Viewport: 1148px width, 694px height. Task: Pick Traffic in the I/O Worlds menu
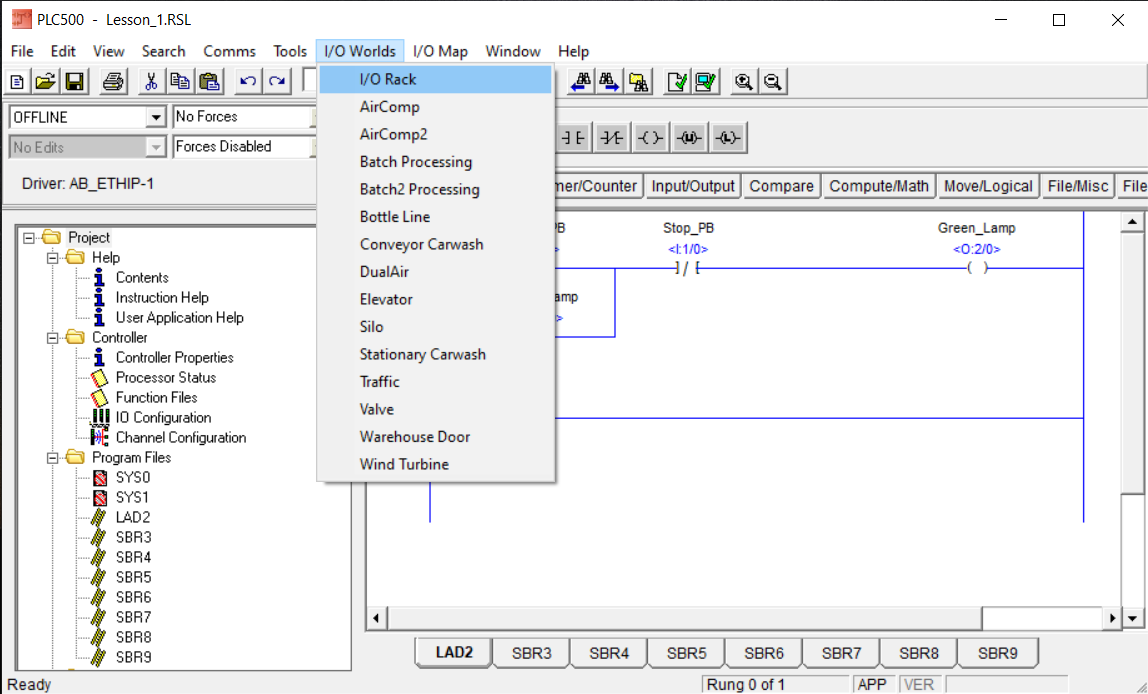436,381
